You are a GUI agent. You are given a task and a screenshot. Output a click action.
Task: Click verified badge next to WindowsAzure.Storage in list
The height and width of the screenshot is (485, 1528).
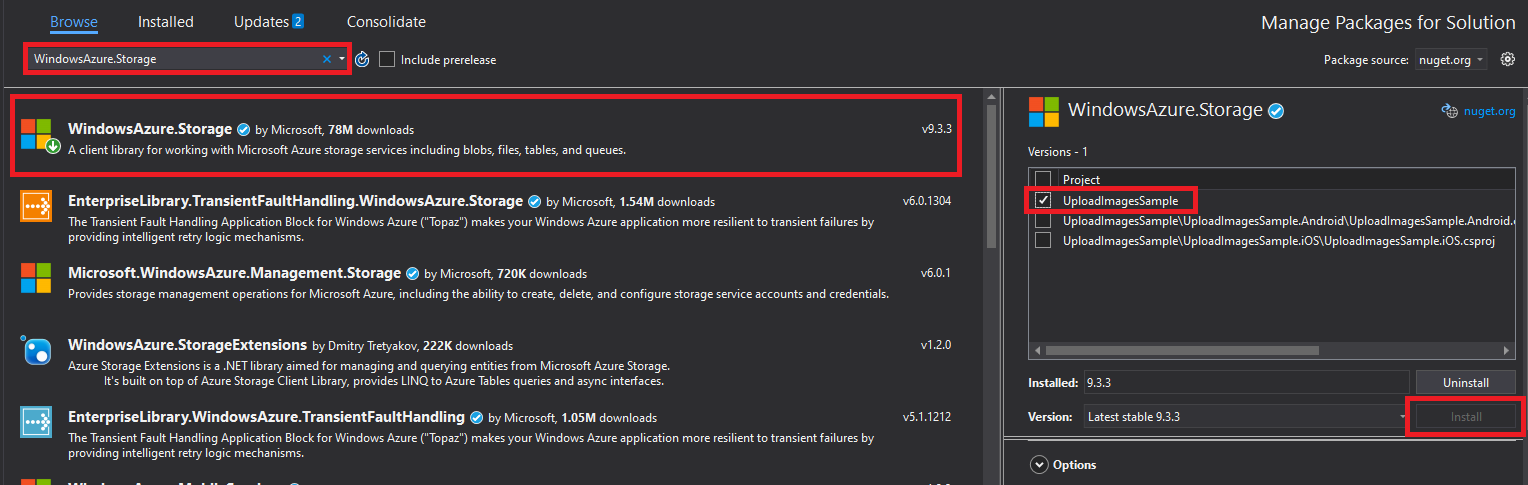pyautogui.click(x=243, y=129)
